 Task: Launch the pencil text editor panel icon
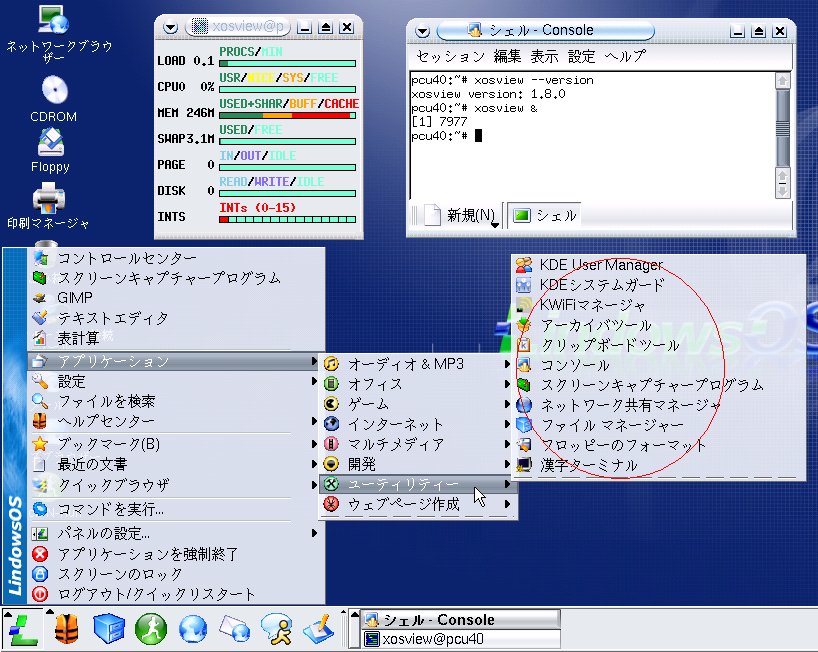(319, 629)
